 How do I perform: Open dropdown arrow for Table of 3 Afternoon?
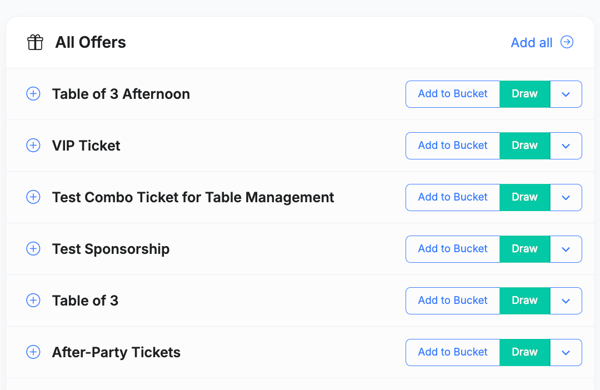[x=566, y=94]
